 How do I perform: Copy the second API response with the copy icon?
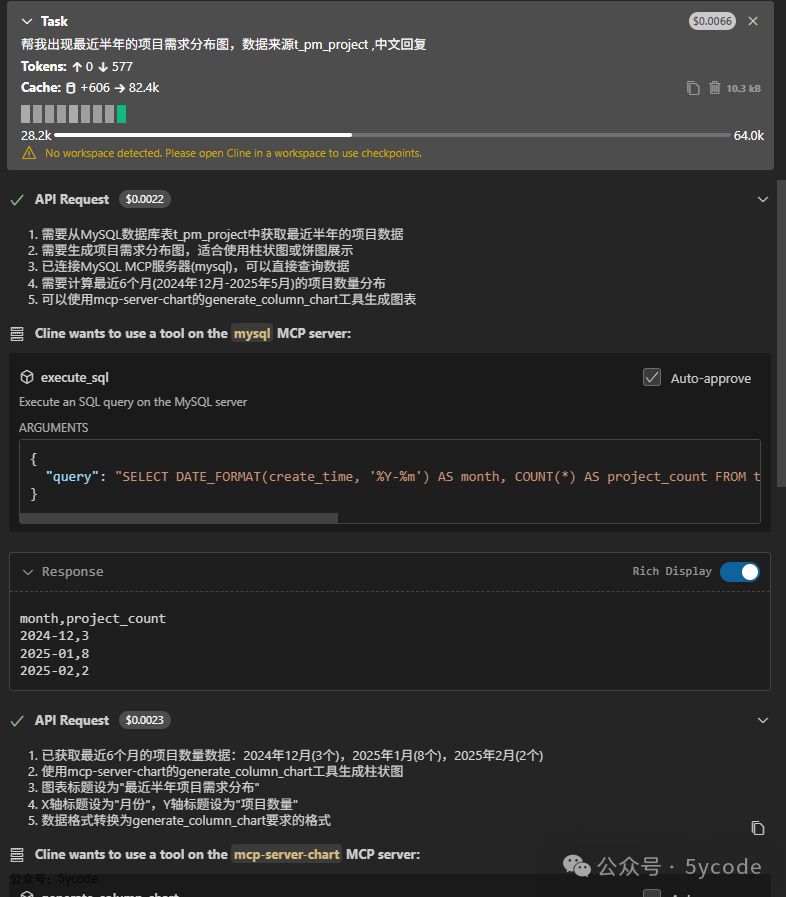757,828
